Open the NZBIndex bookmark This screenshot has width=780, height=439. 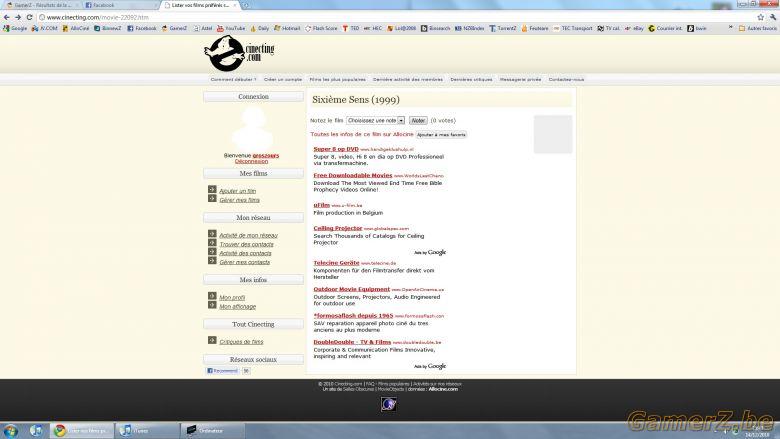click(x=470, y=29)
